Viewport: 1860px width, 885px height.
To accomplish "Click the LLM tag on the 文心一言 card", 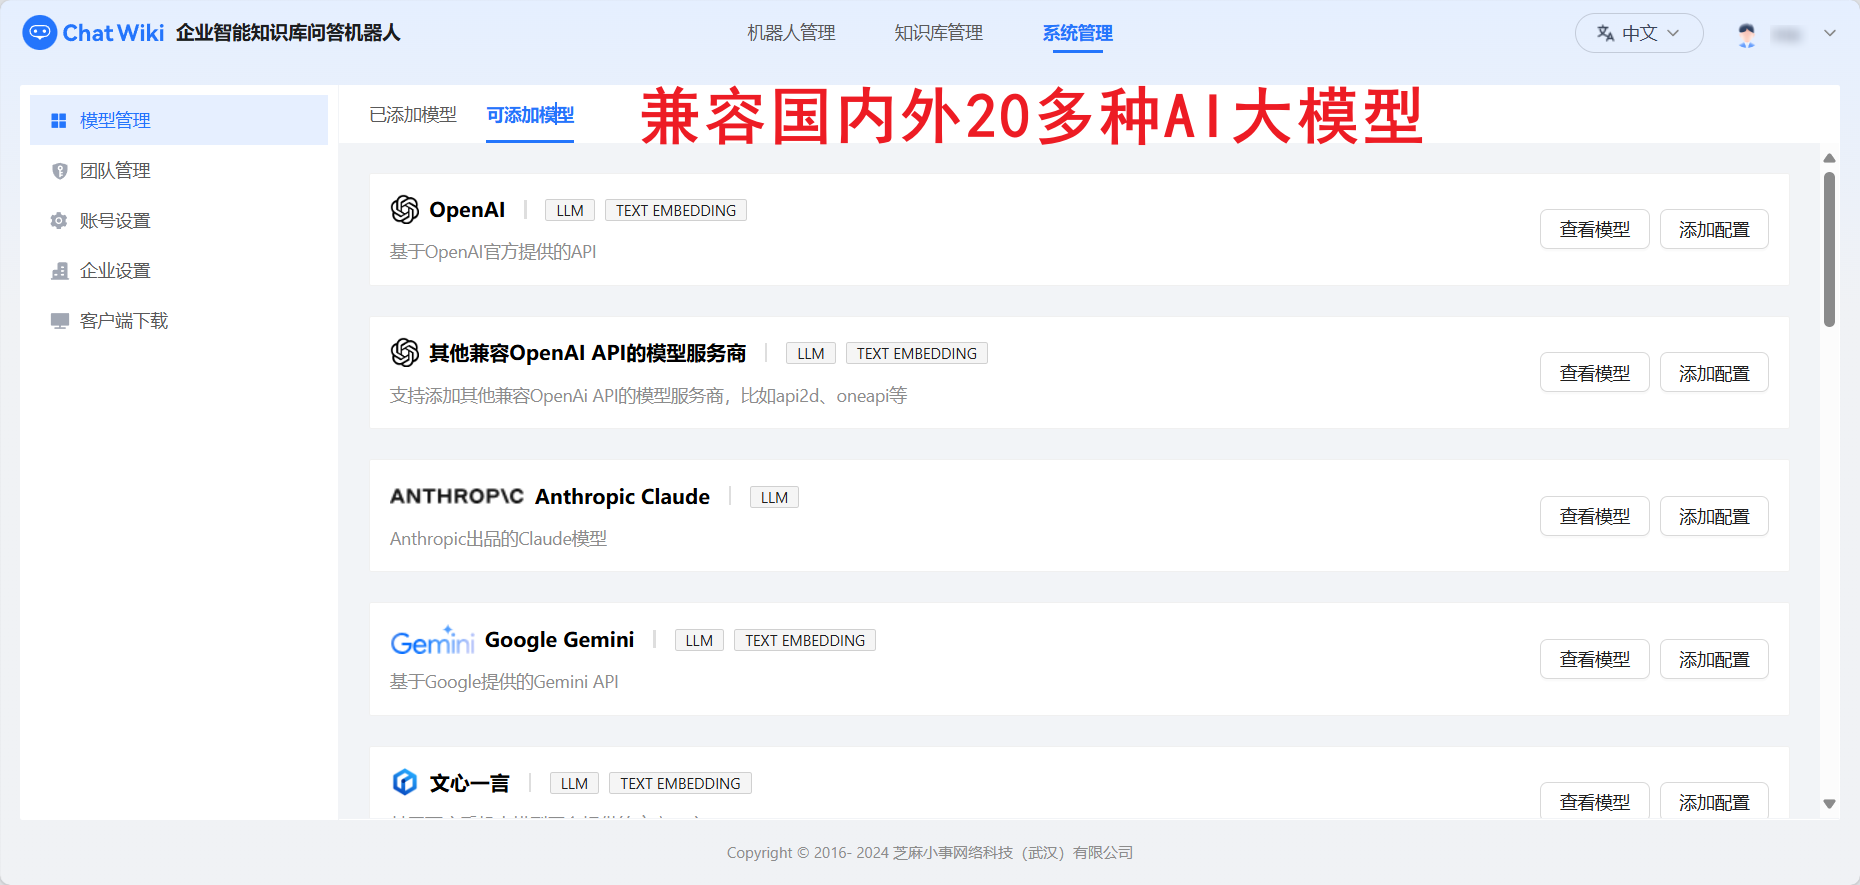I will (574, 783).
